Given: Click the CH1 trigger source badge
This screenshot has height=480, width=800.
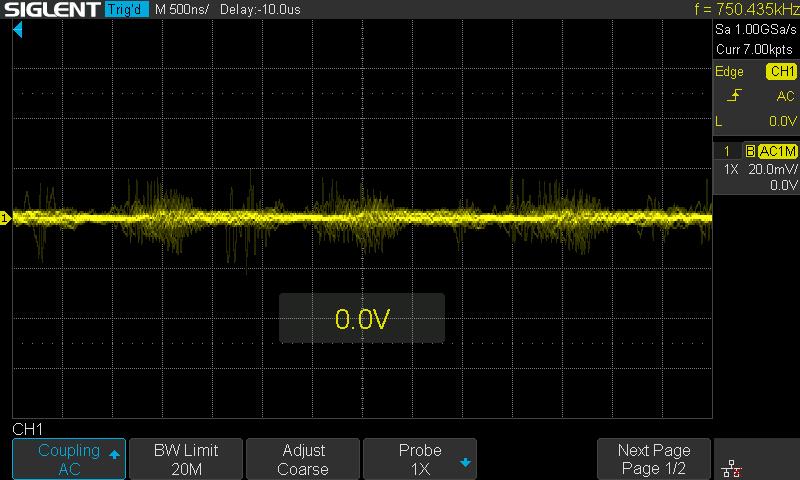Looking at the screenshot, I should [x=782, y=71].
